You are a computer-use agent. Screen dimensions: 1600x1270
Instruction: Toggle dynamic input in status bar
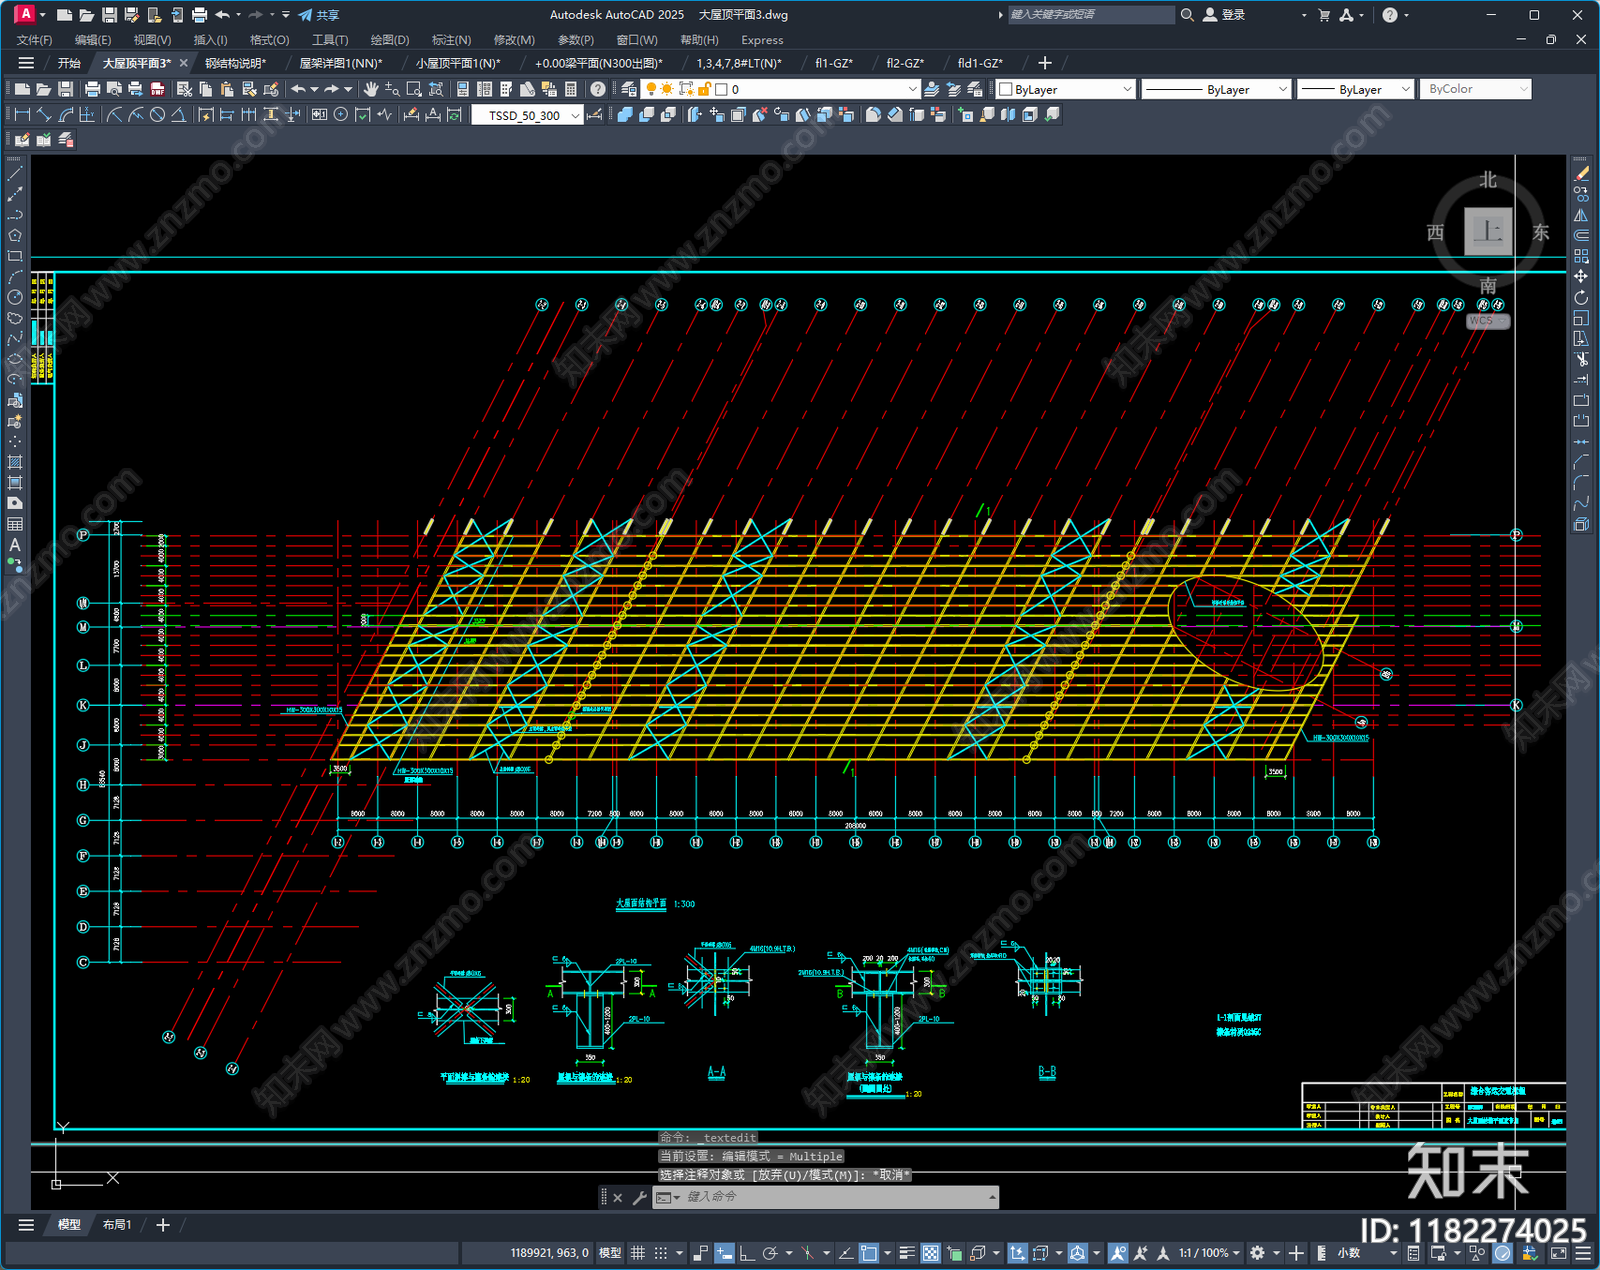724,1253
